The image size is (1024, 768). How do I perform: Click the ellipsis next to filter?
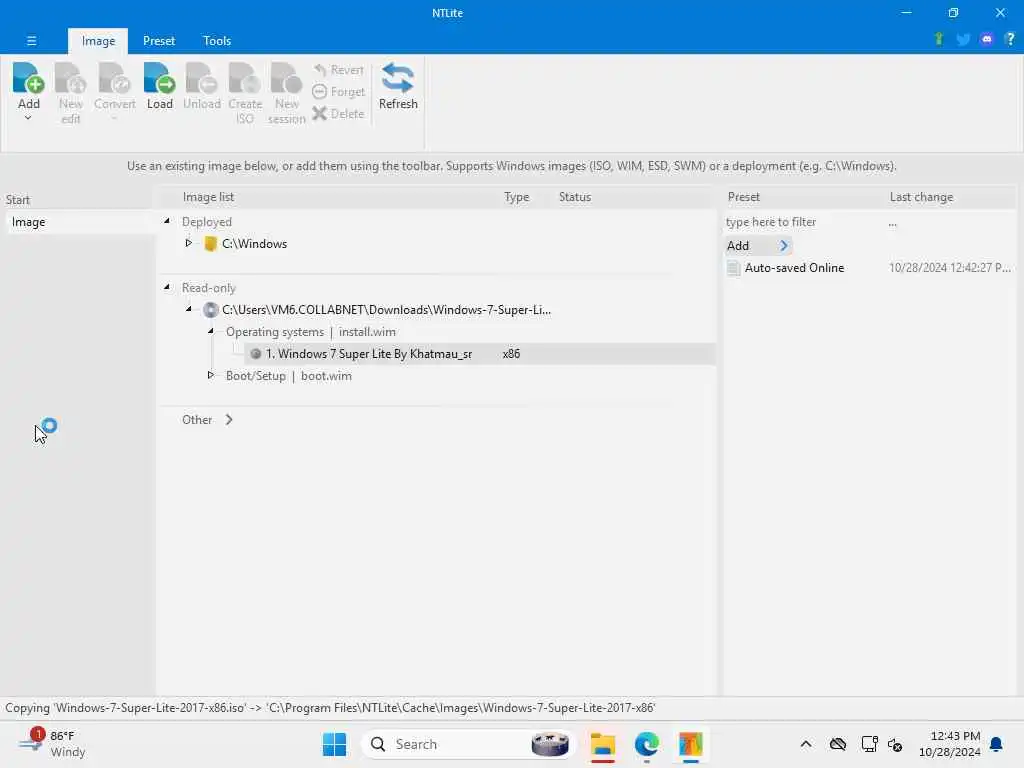893,224
